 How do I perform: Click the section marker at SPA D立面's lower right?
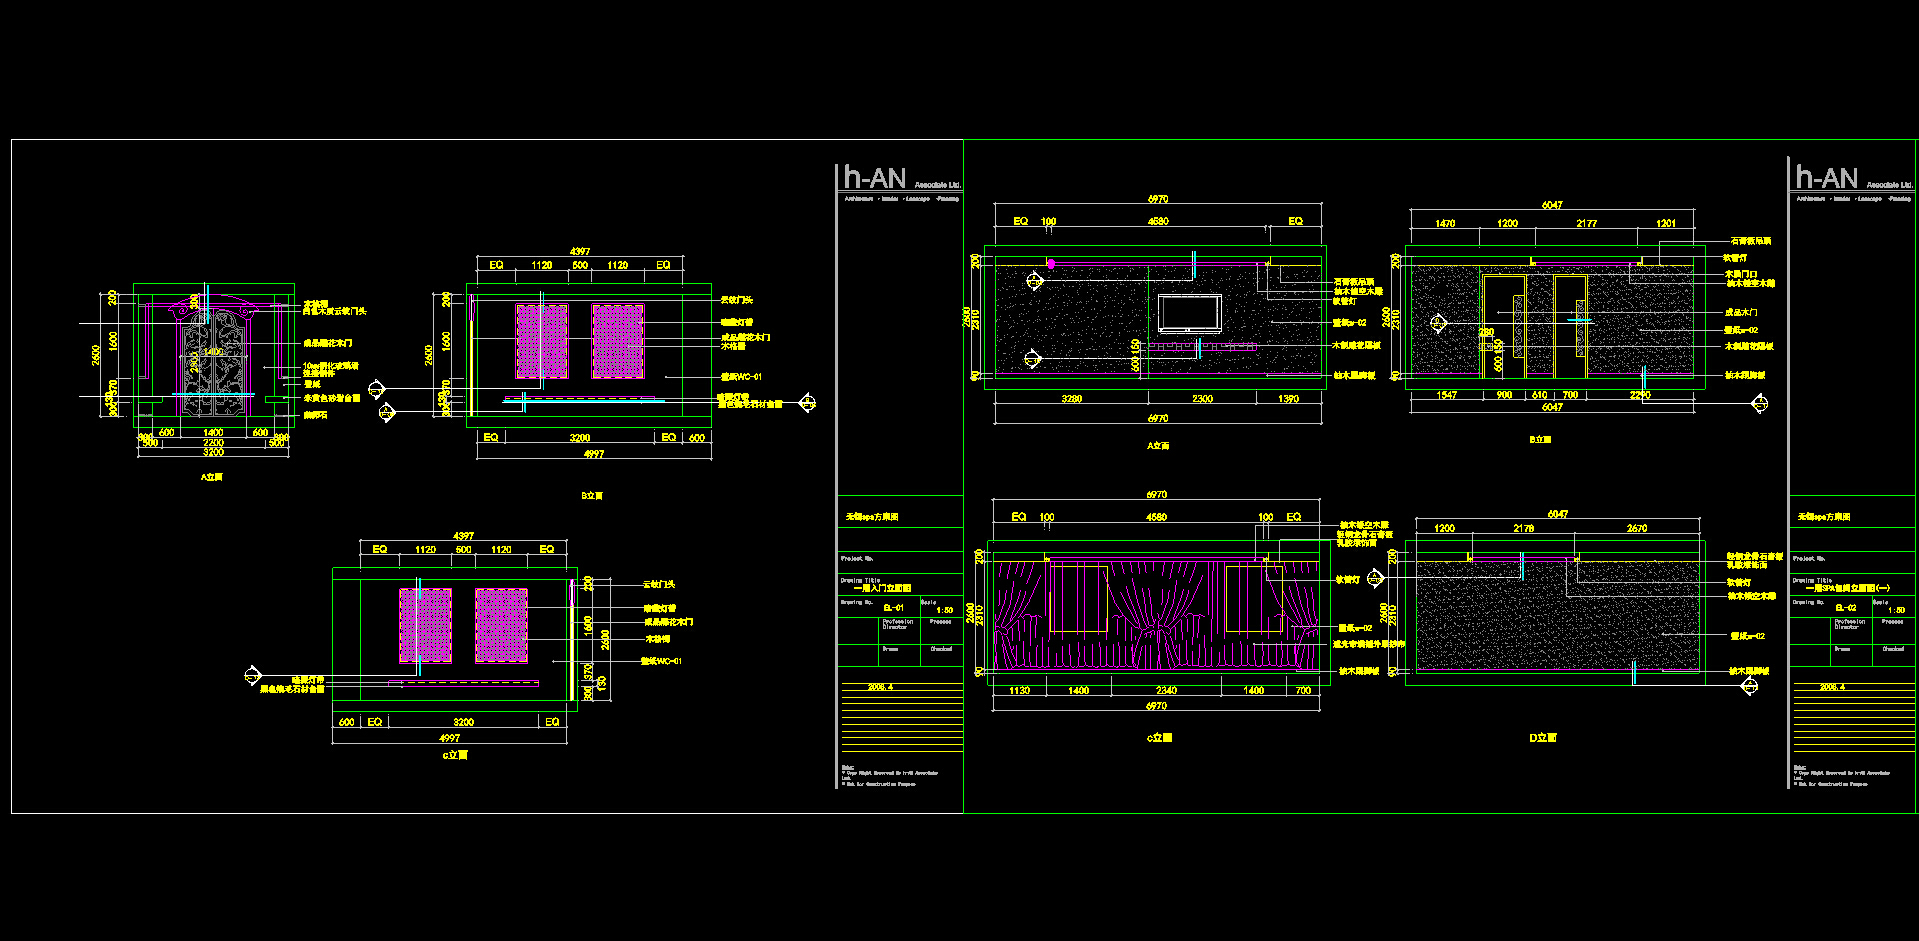[x=1750, y=686]
